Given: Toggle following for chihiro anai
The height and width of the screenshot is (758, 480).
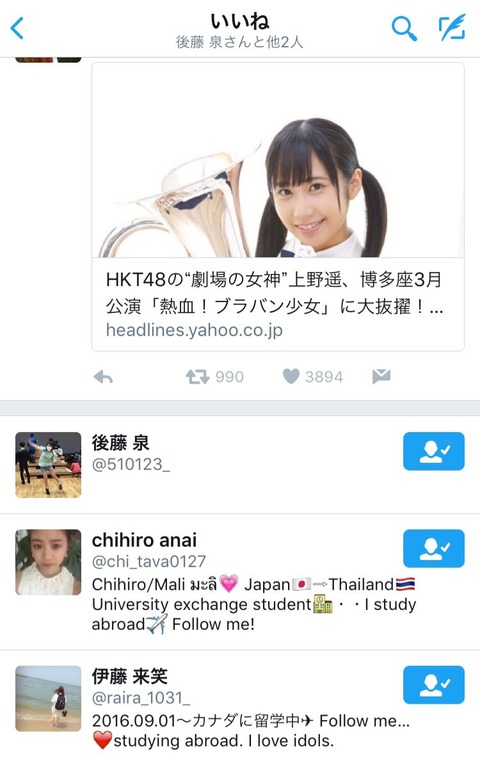Looking at the screenshot, I should click(434, 548).
